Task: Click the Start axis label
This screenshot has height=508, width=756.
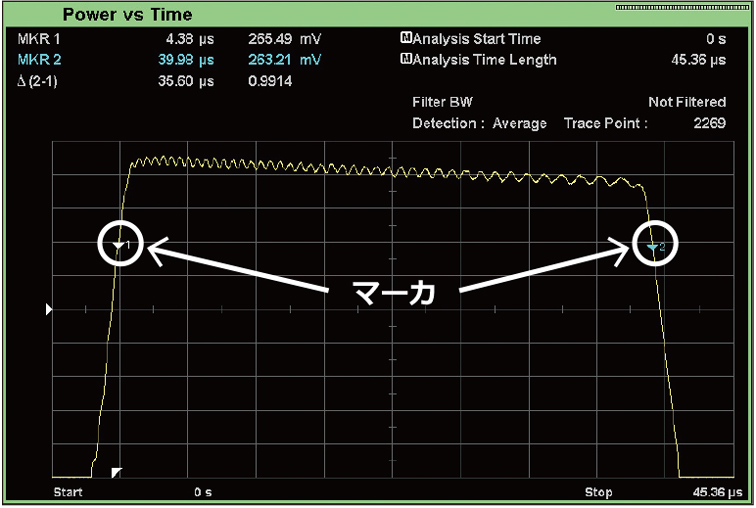Action: pos(68,492)
